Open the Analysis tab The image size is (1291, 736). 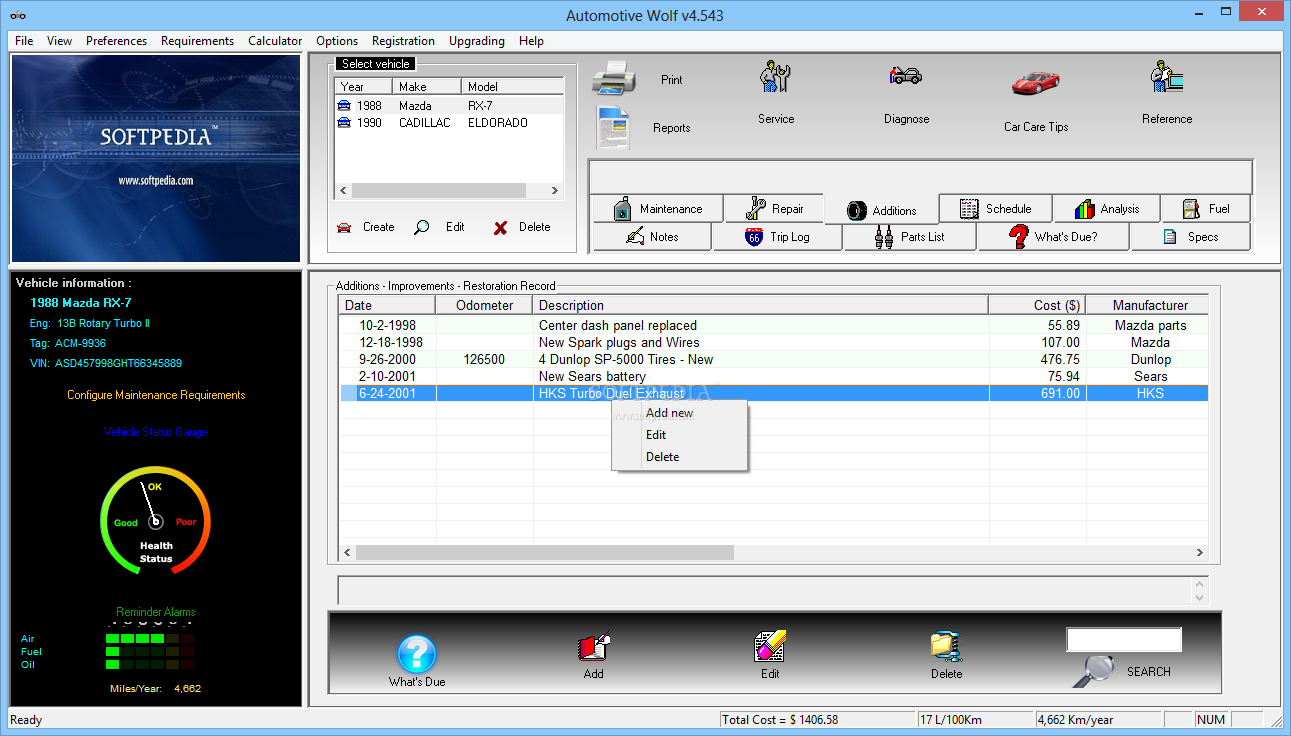1106,209
